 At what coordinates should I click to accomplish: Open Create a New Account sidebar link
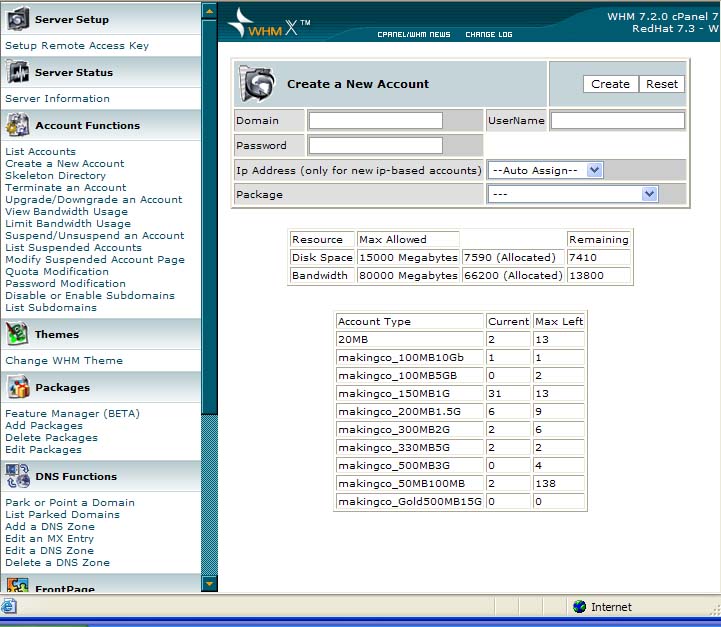tap(65, 163)
